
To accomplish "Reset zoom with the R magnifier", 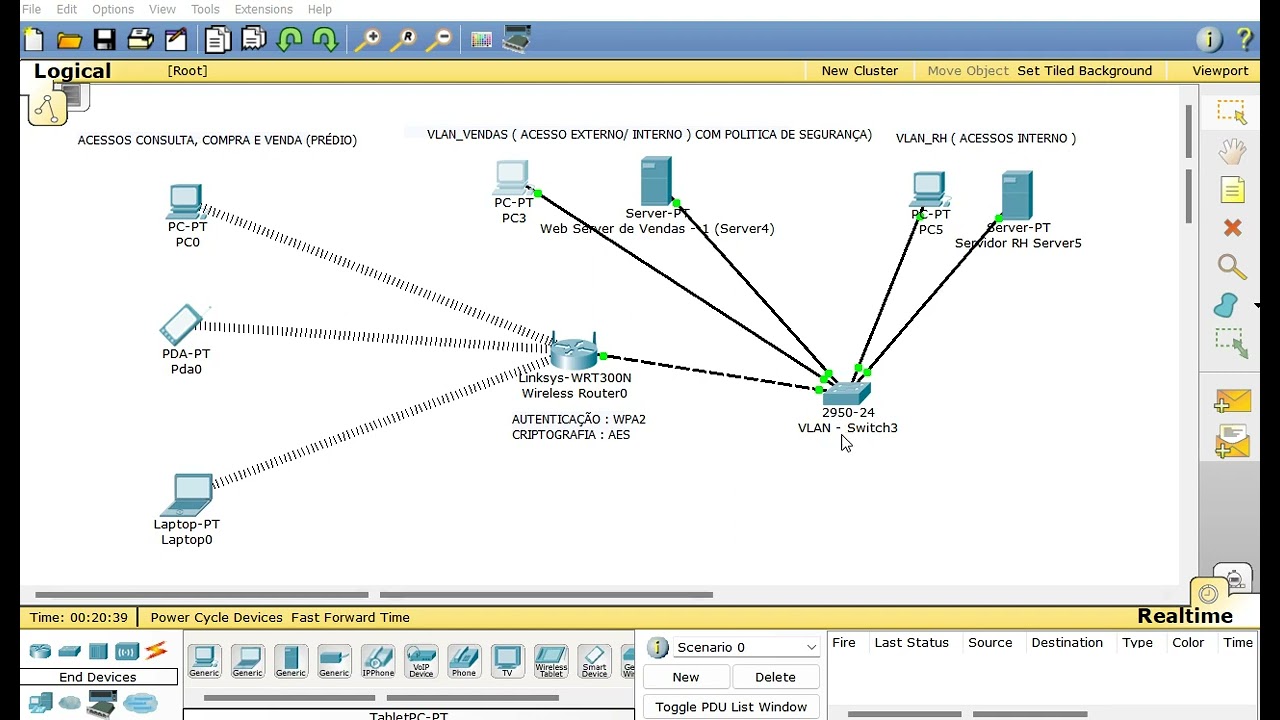I will [x=404, y=40].
